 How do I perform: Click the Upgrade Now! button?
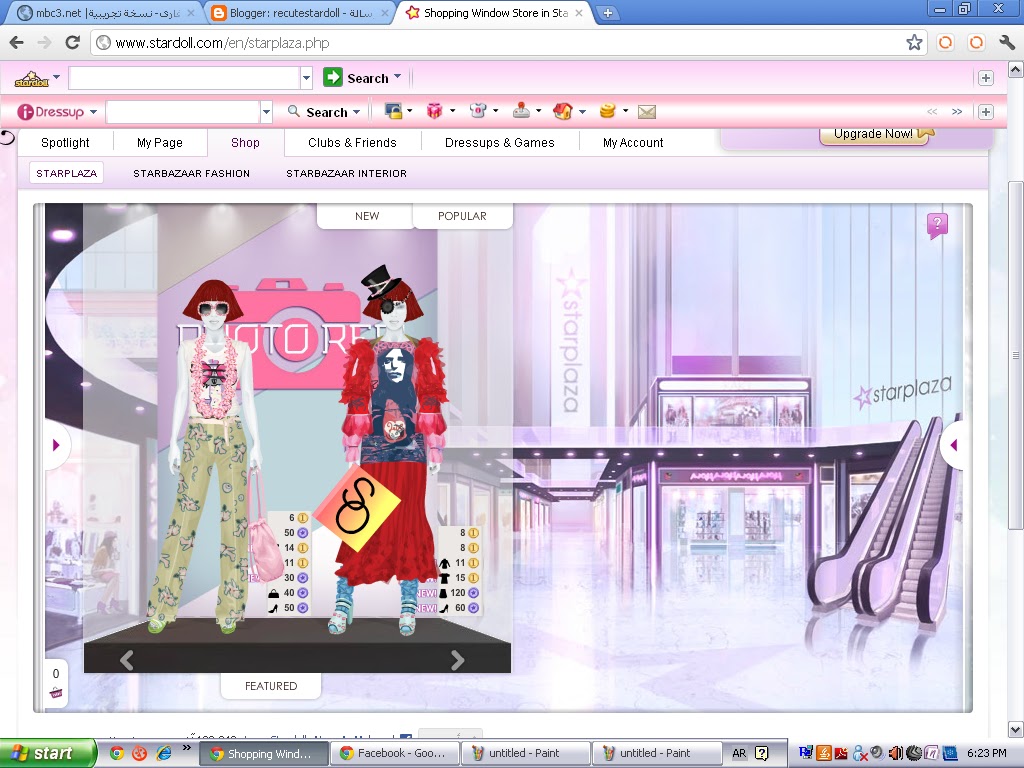[874, 134]
